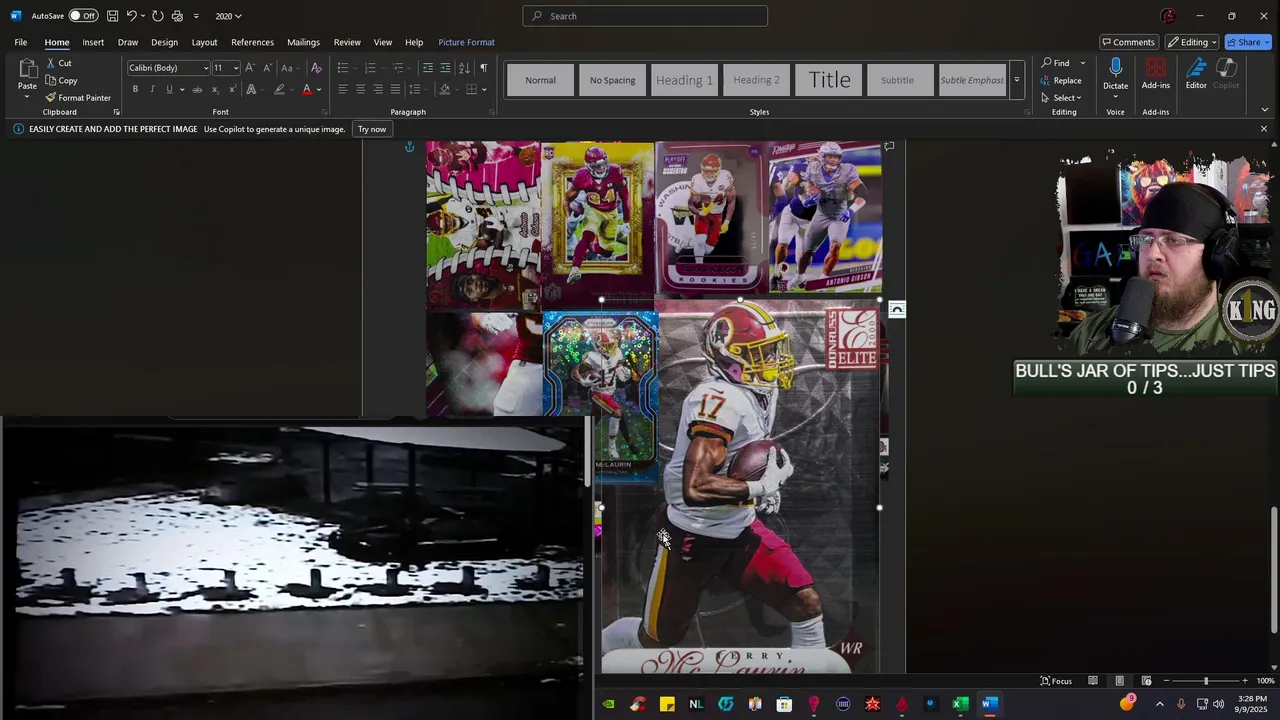The height and width of the screenshot is (720, 1280).
Task: Apply text highlight color
Action: (279, 89)
